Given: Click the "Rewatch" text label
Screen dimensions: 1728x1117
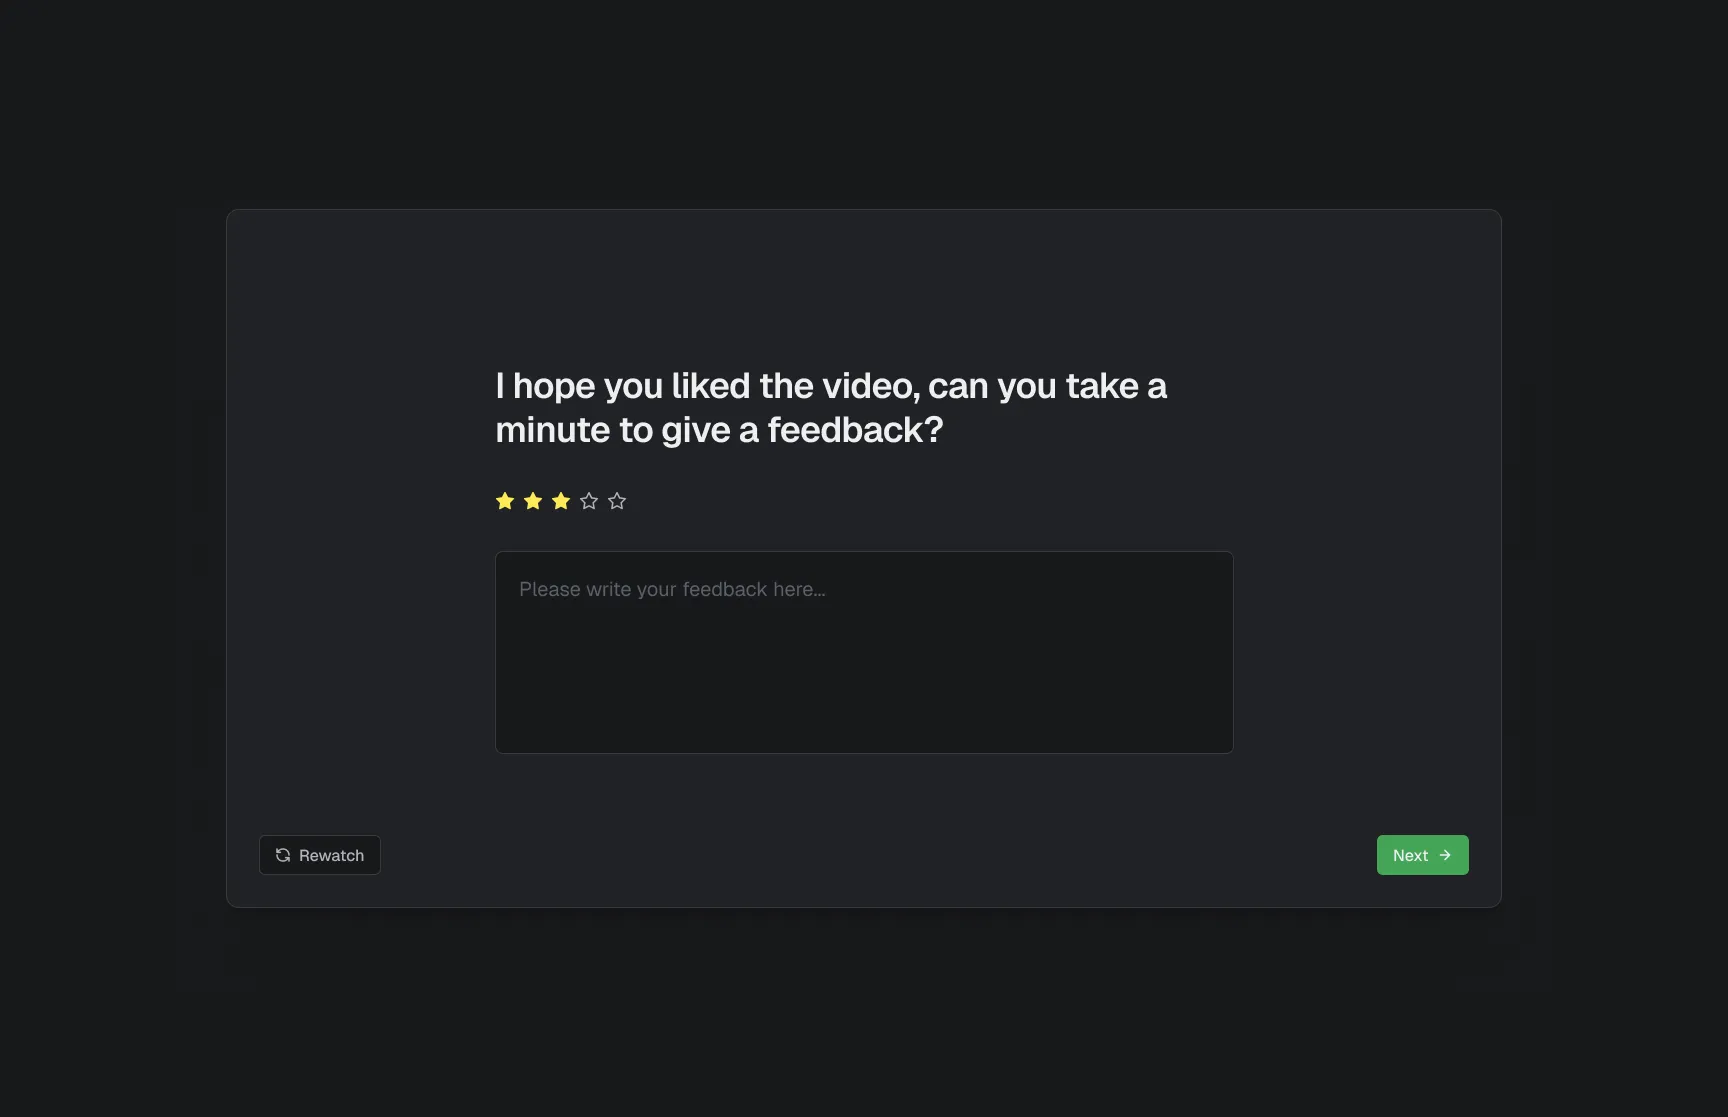Looking at the screenshot, I should [x=331, y=855].
